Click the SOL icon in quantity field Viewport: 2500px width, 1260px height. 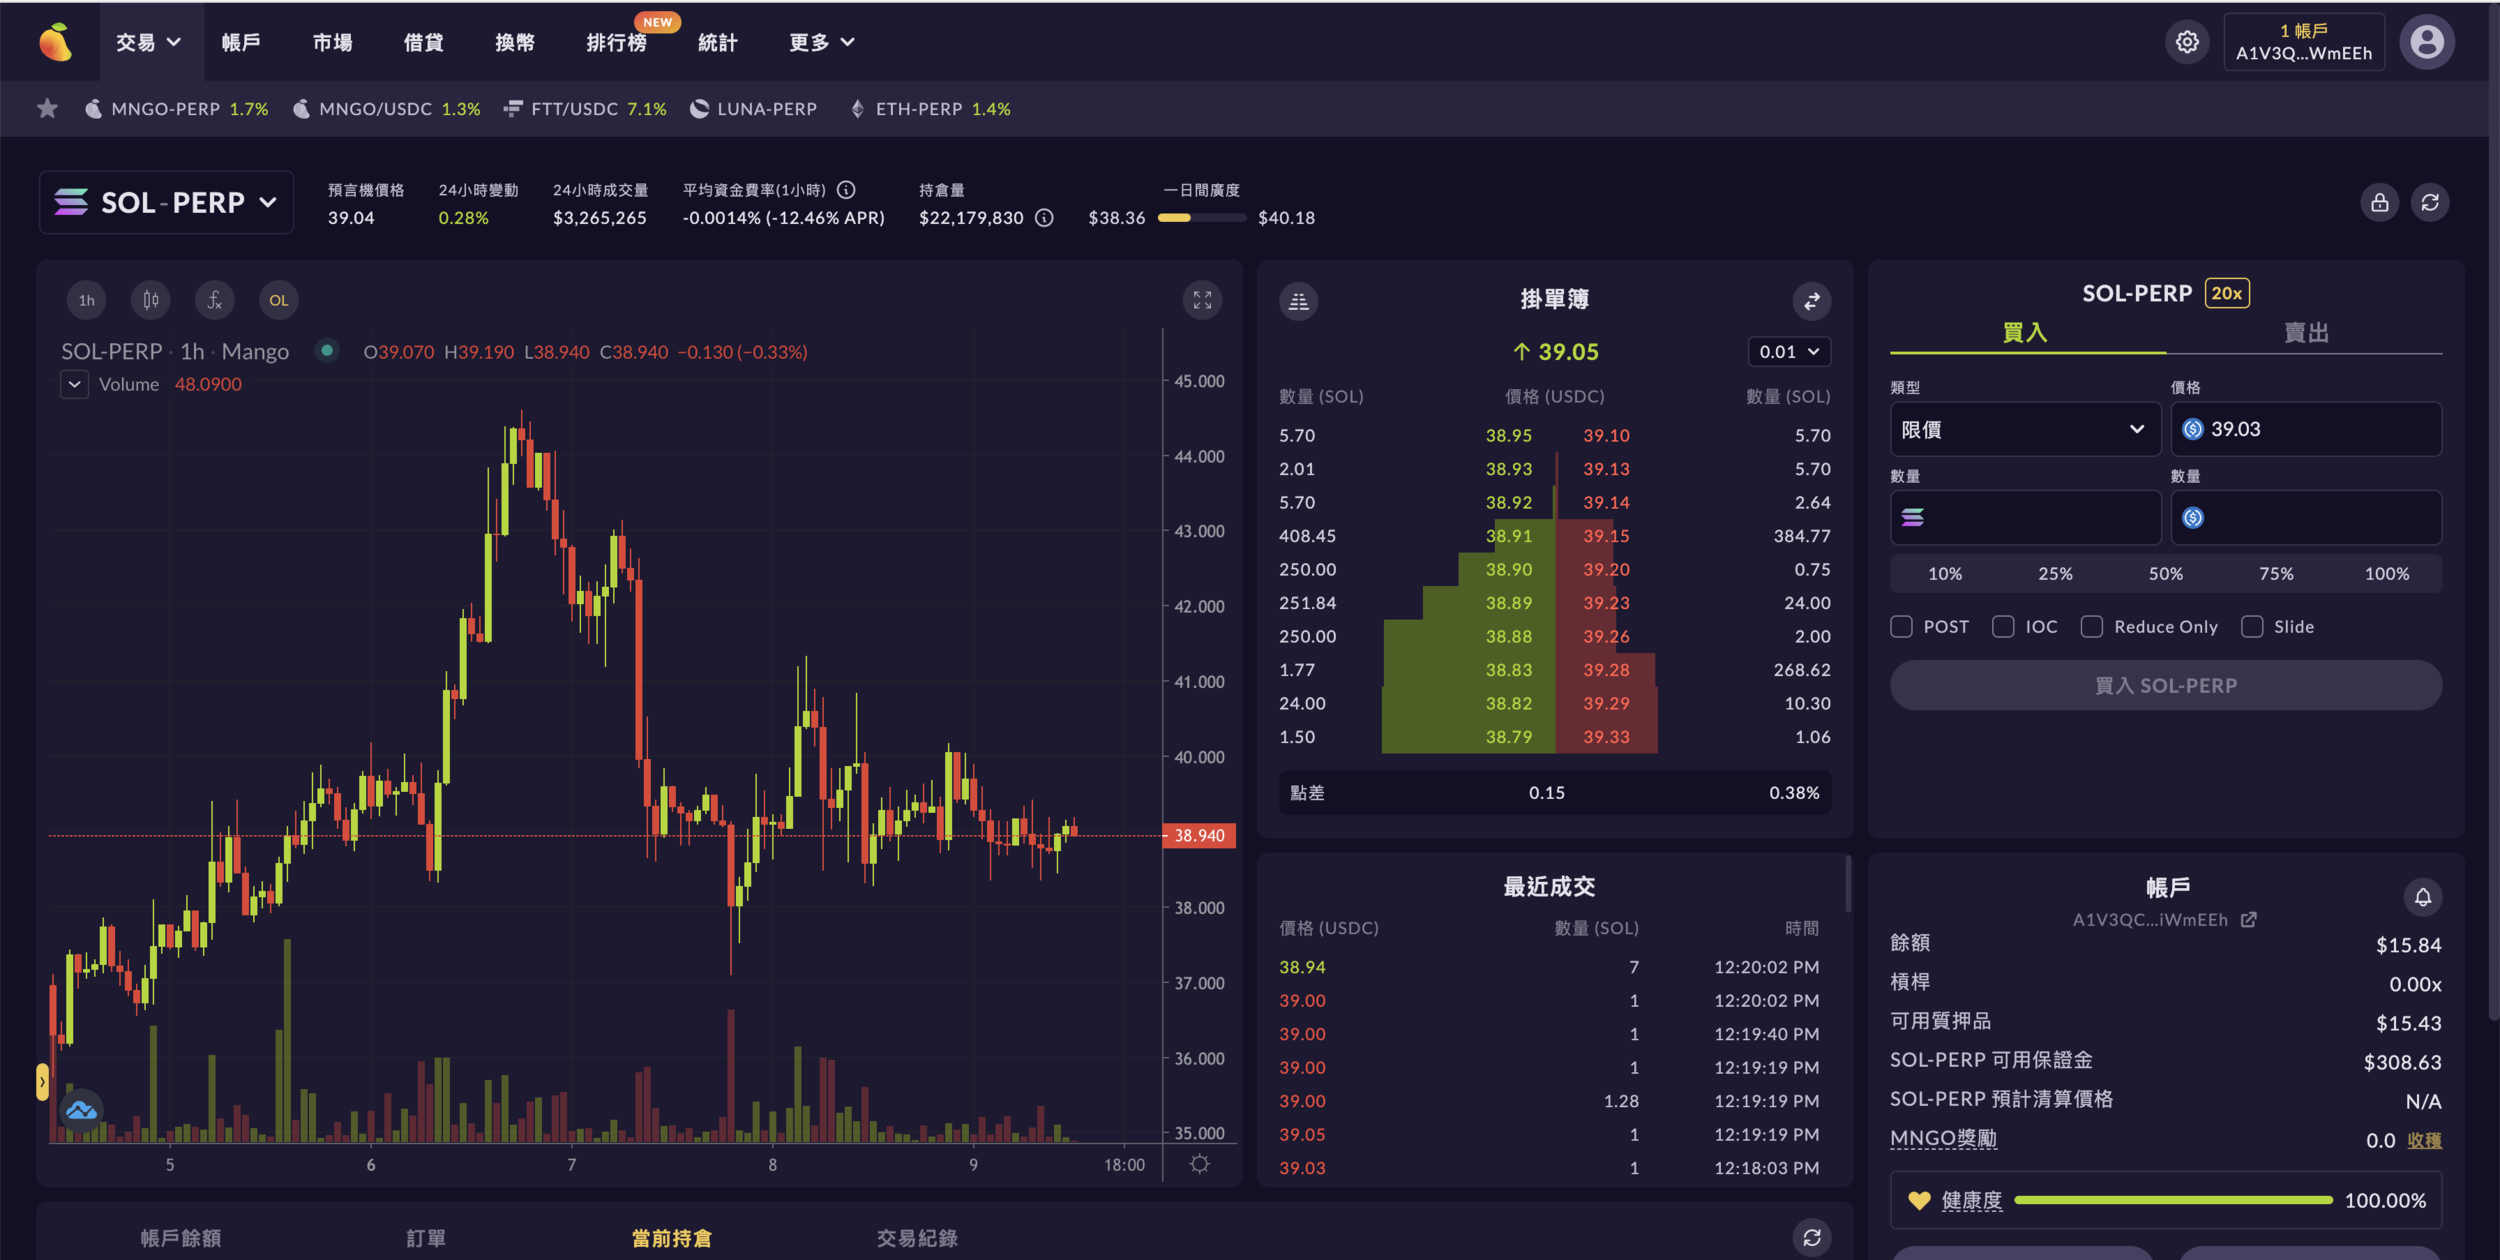click(1912, 517)
